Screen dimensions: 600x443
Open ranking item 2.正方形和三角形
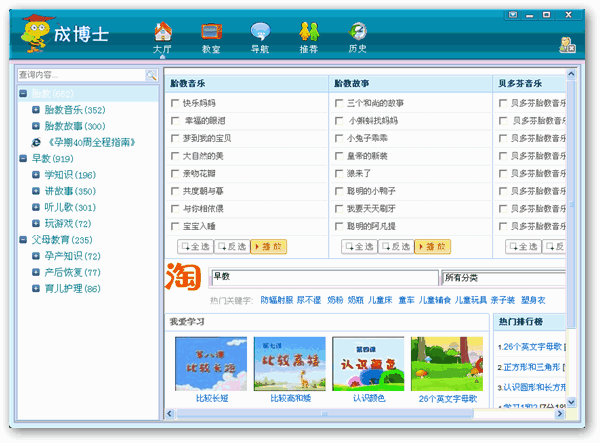pyautogui.click(x=531, y=367)
